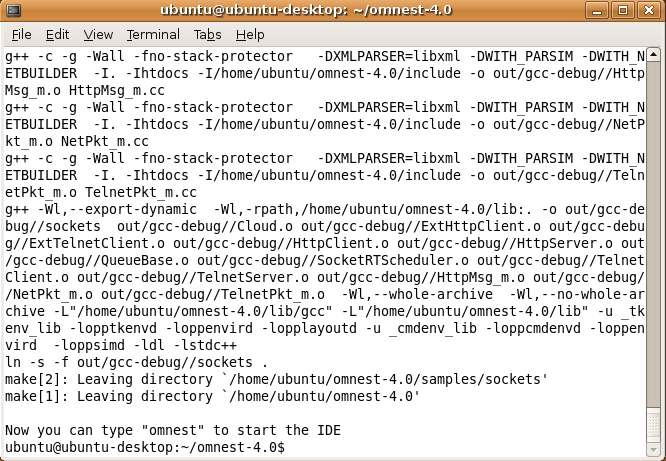Click the text 'HttpMsg_m.cc'

tap(117, 91)
